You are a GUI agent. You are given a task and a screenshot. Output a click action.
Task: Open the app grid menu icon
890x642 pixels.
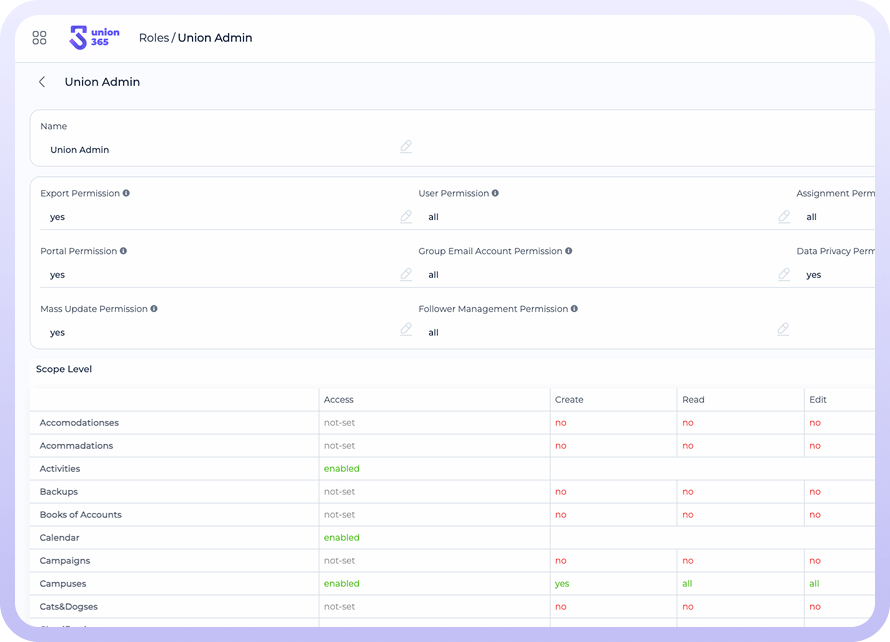40,38
